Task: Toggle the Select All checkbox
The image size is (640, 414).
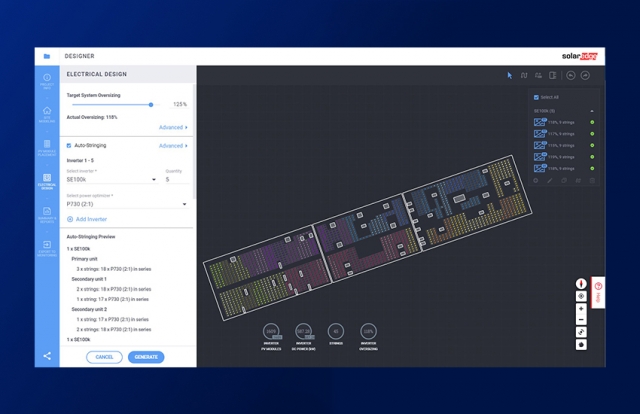Action: coord(536,97)
